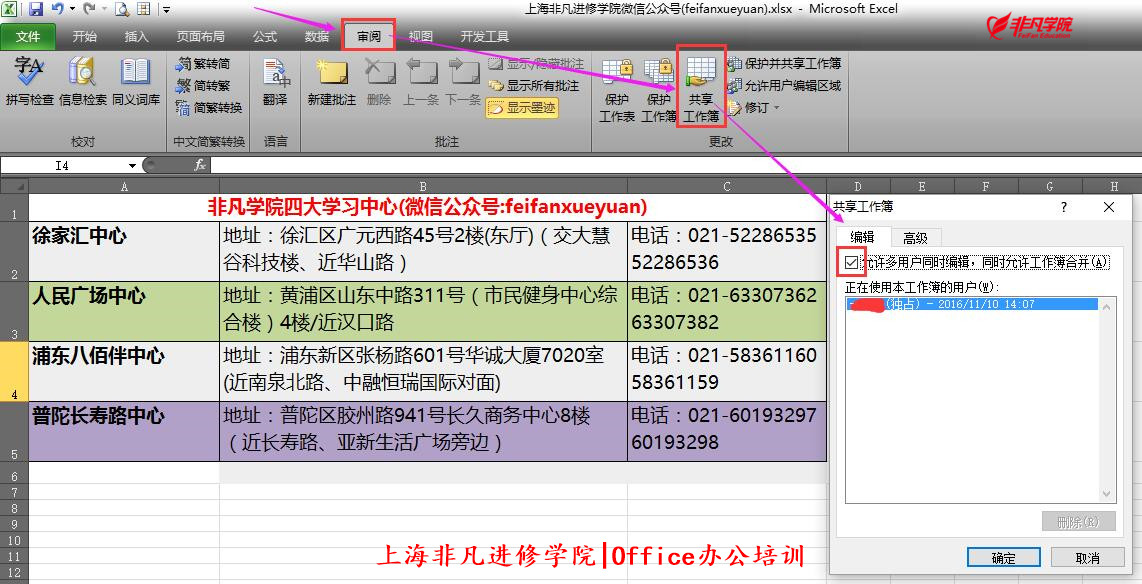The width and height of the screenshot is (1142, 584).
Task: Click the help ? button in dialog
Action: 1063,208
